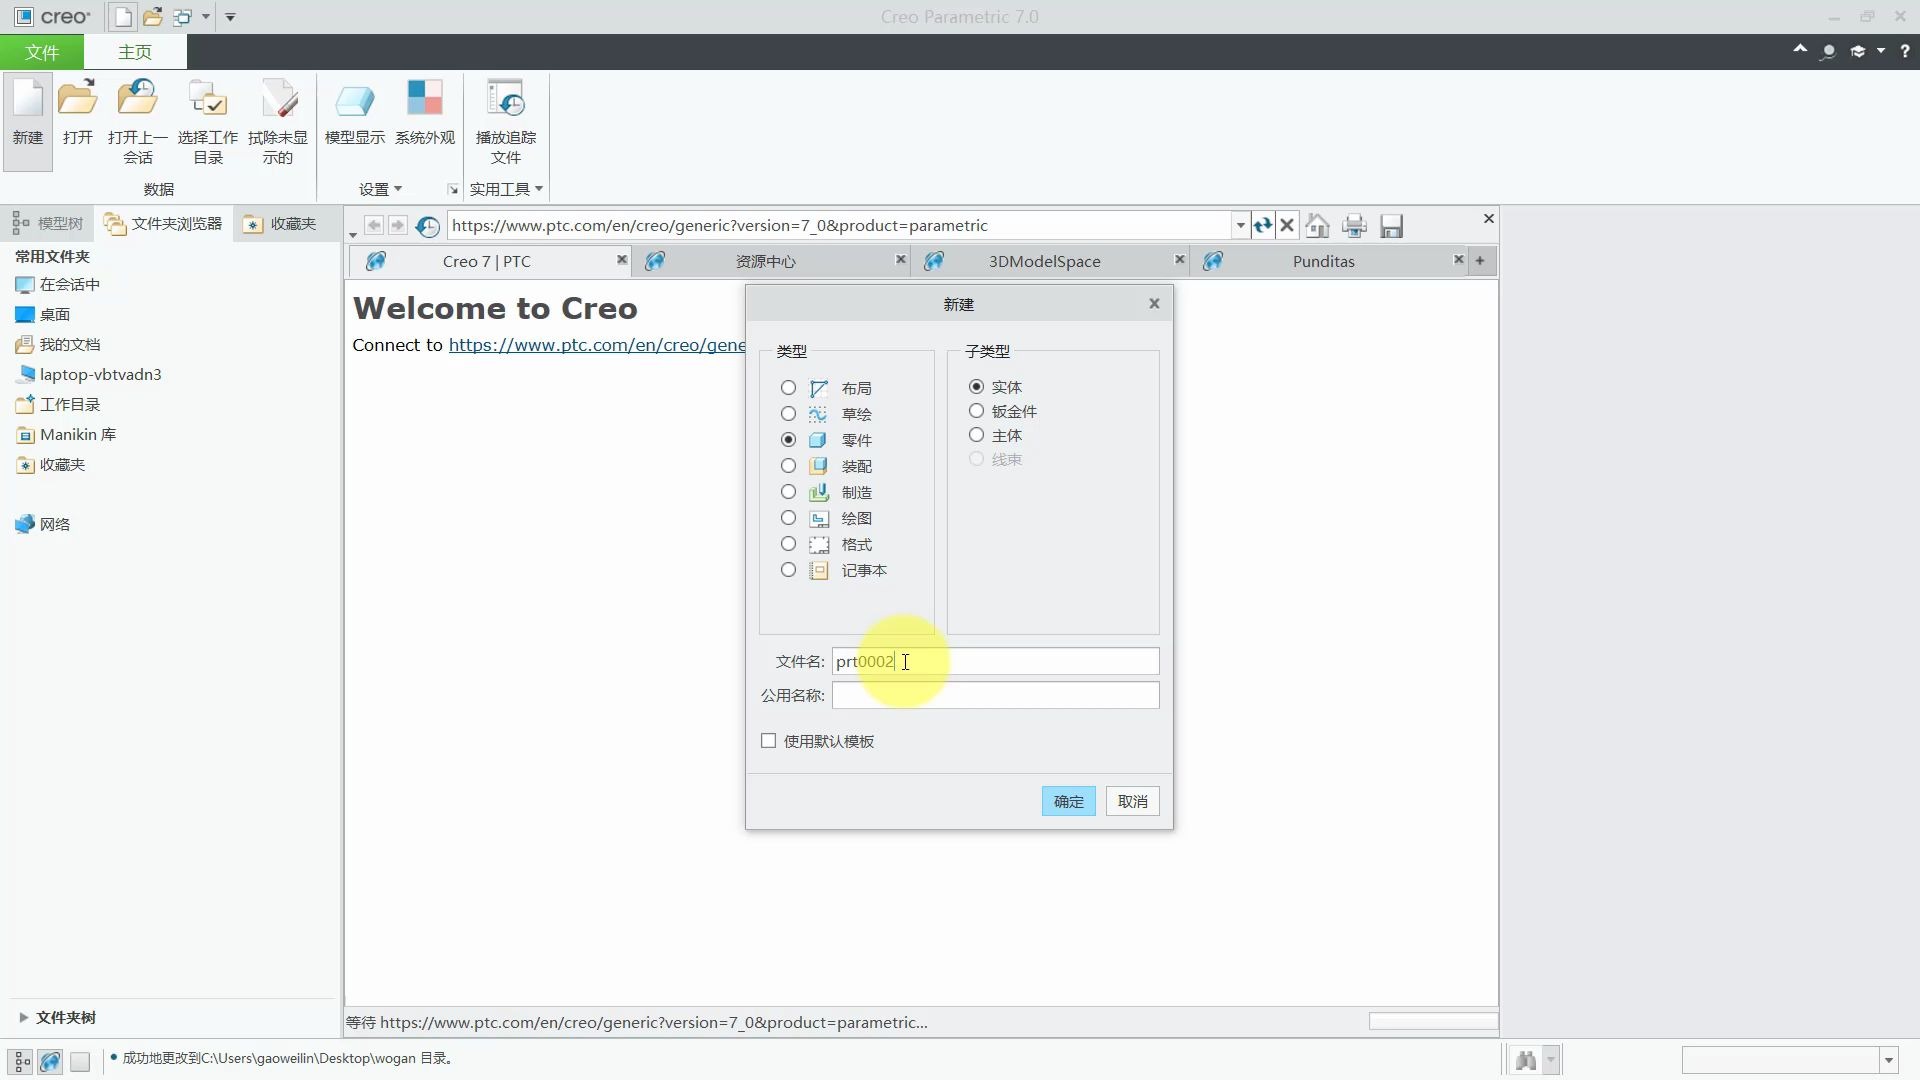This screenshot has width=1920, height=1080.
Task: Expand the 设置 group dropdown
Action: tap(380, 189)
